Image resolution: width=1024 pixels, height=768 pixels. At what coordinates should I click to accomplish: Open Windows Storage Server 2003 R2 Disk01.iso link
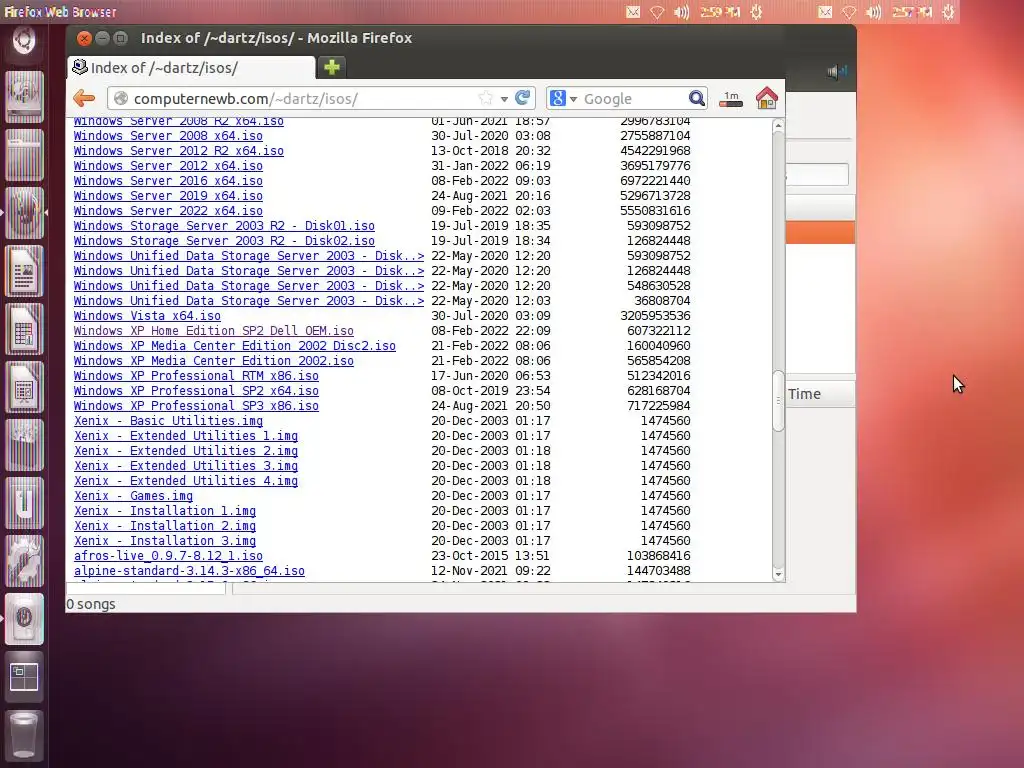click(224, 226)
